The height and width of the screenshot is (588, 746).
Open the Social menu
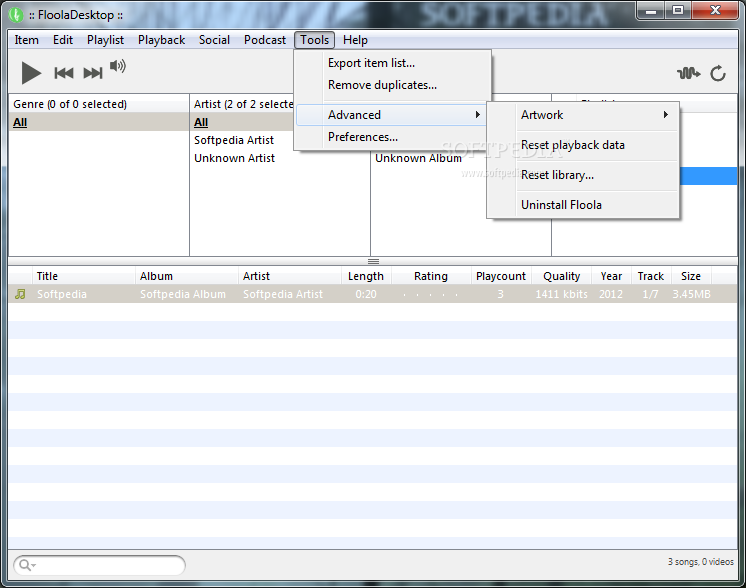tap(214, 40)
